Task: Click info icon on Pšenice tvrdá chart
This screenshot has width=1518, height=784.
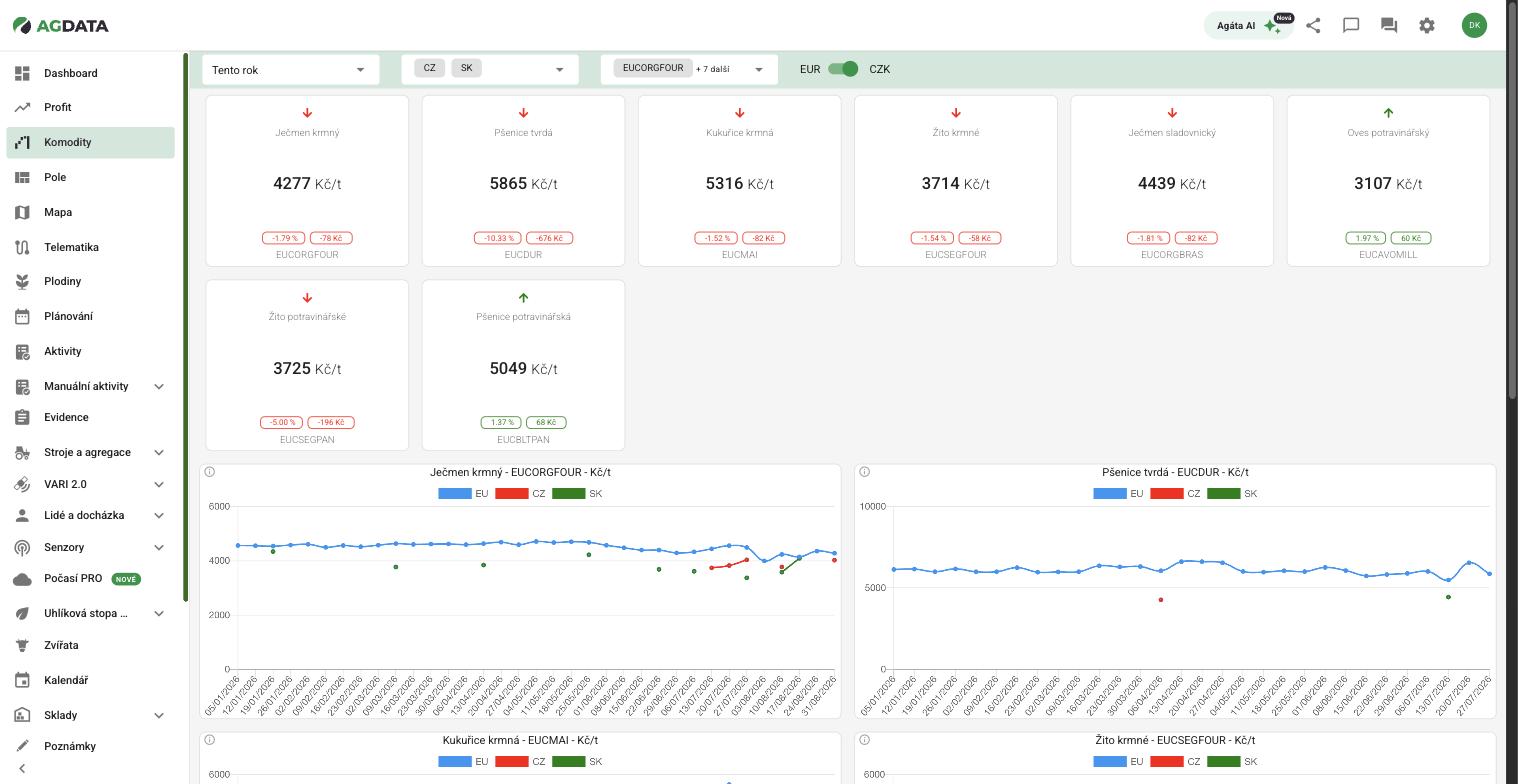Action: (865, 472)
